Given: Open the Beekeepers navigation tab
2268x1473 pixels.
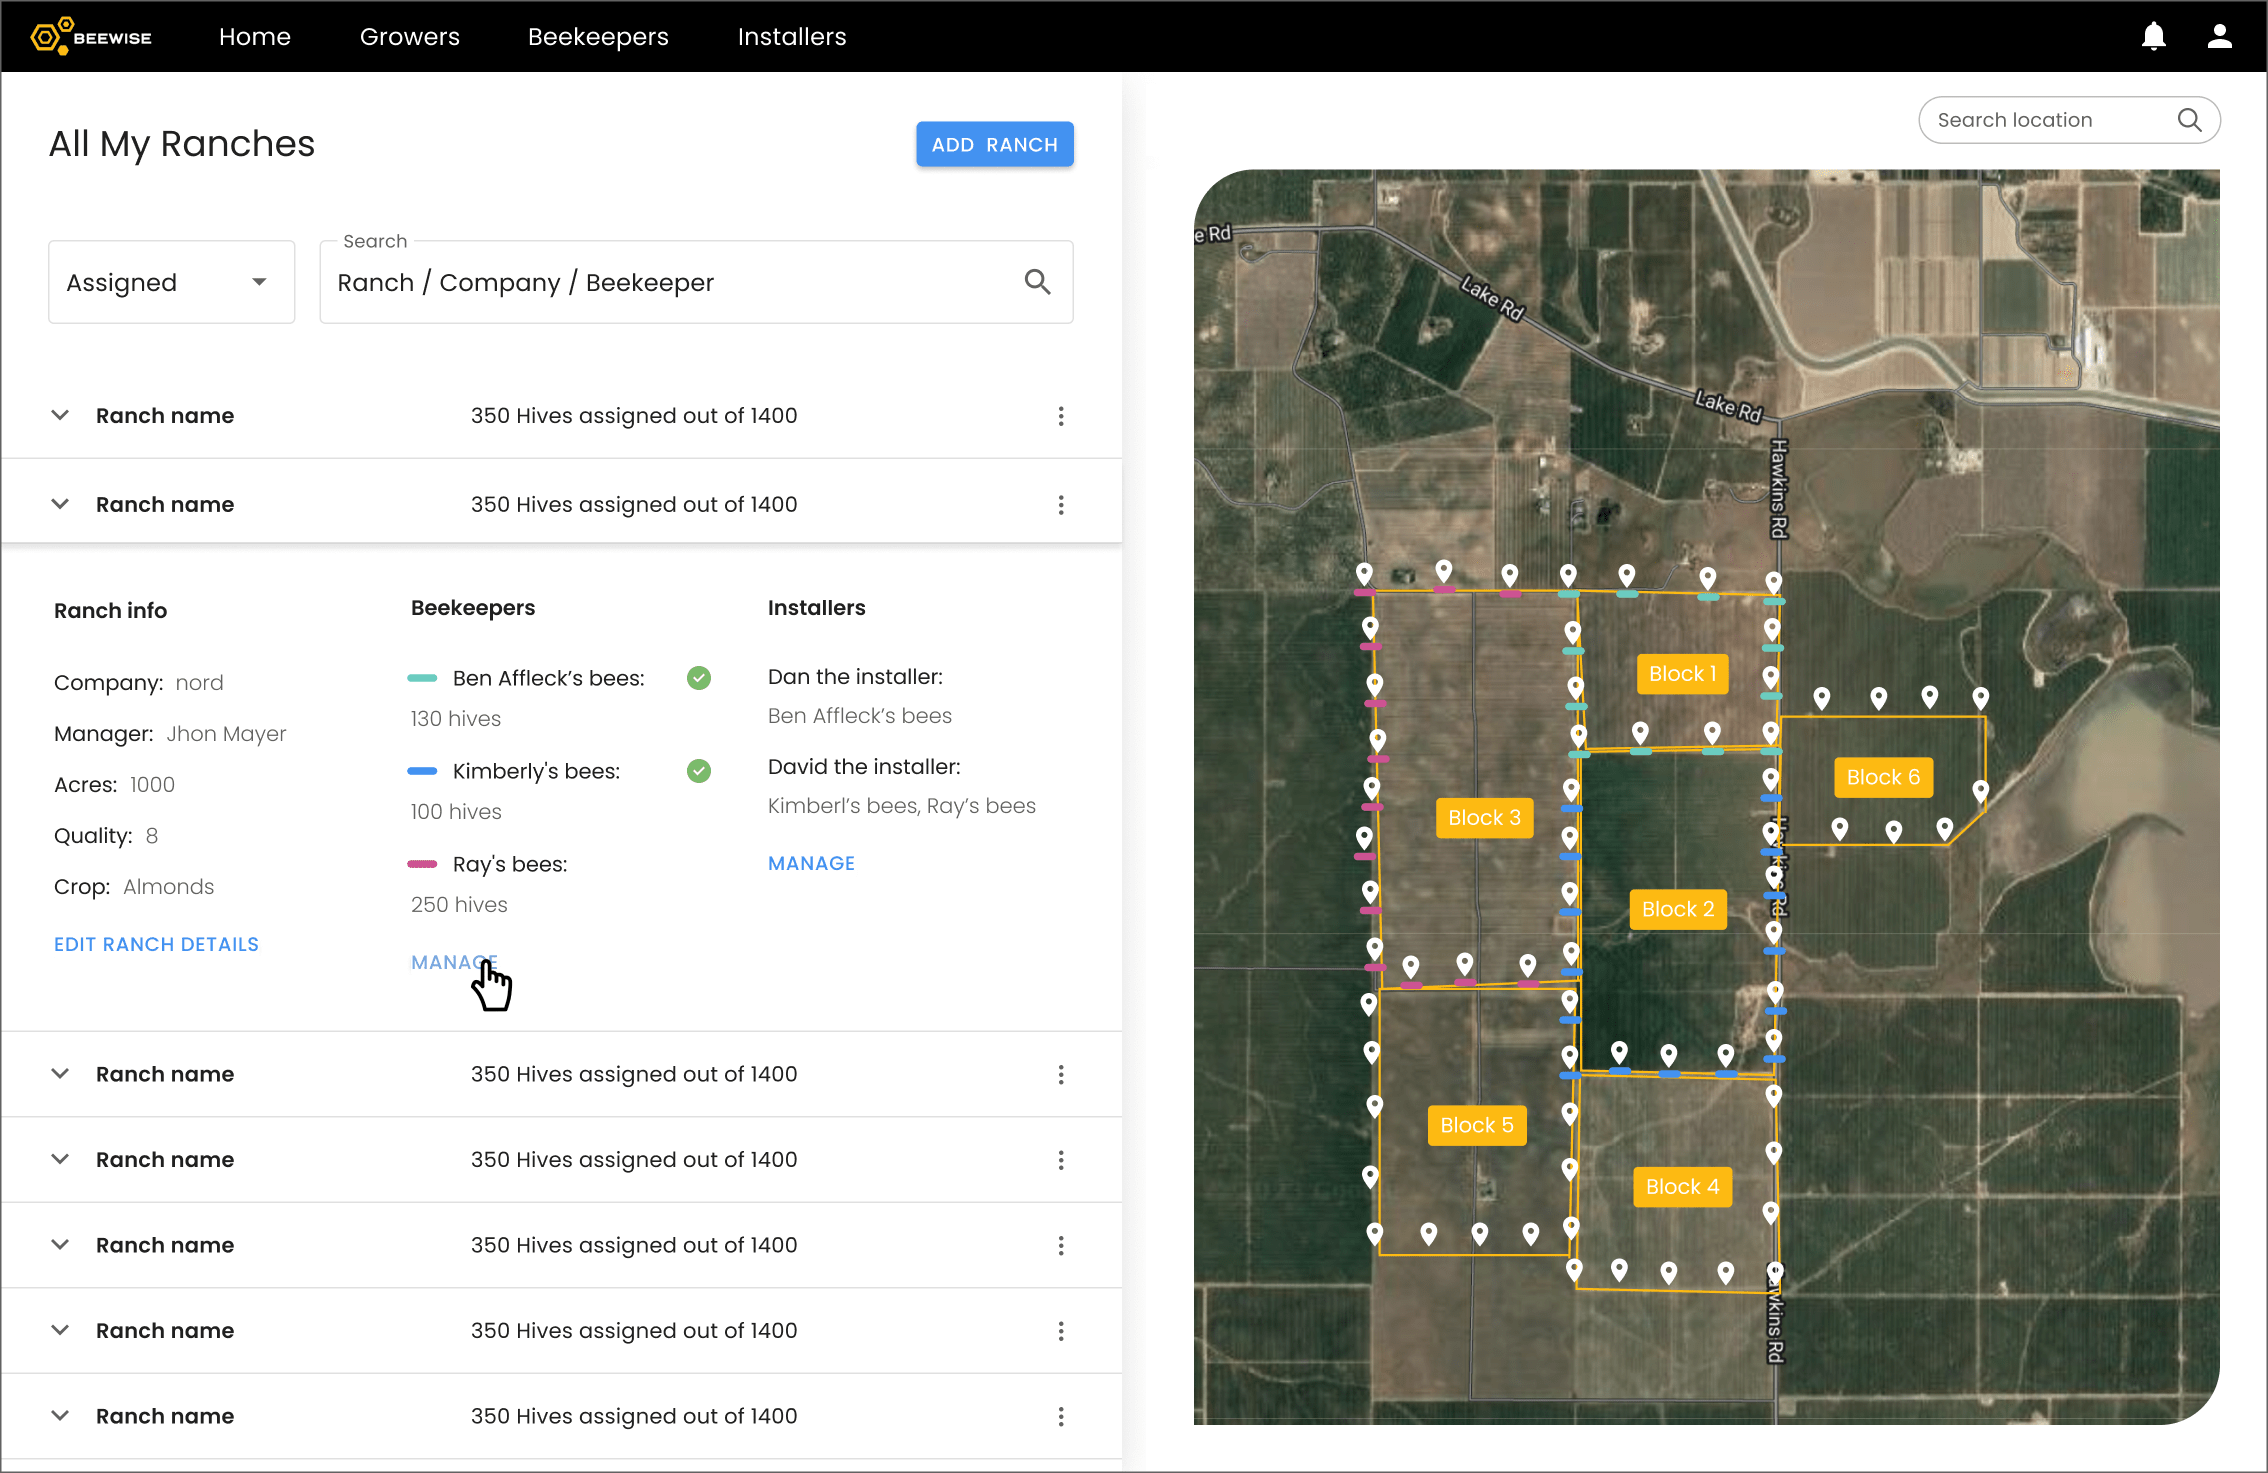Looking at the screenshot, I should 598,37.
